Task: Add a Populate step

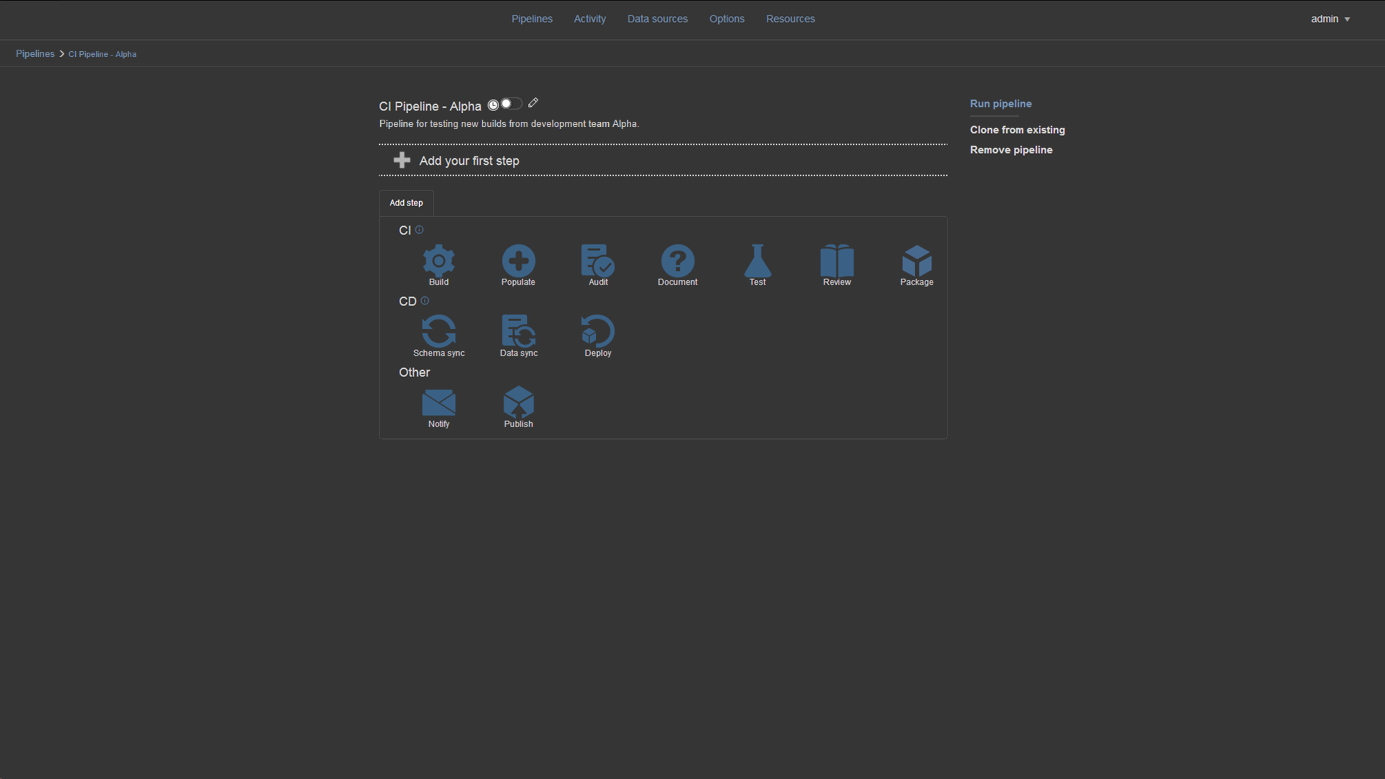Action: point(518,265)
